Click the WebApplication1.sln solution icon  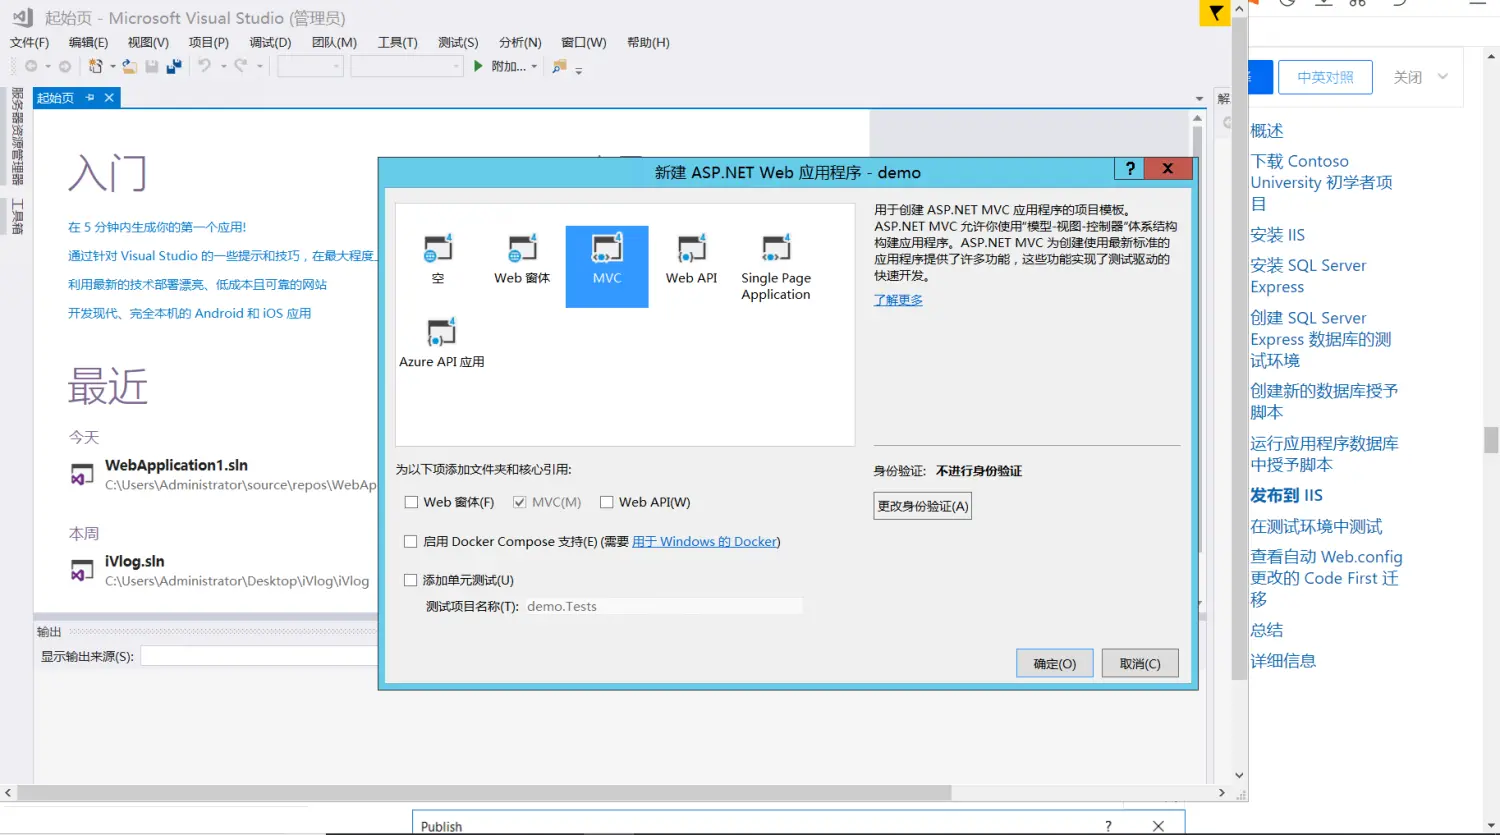[82, 476]
